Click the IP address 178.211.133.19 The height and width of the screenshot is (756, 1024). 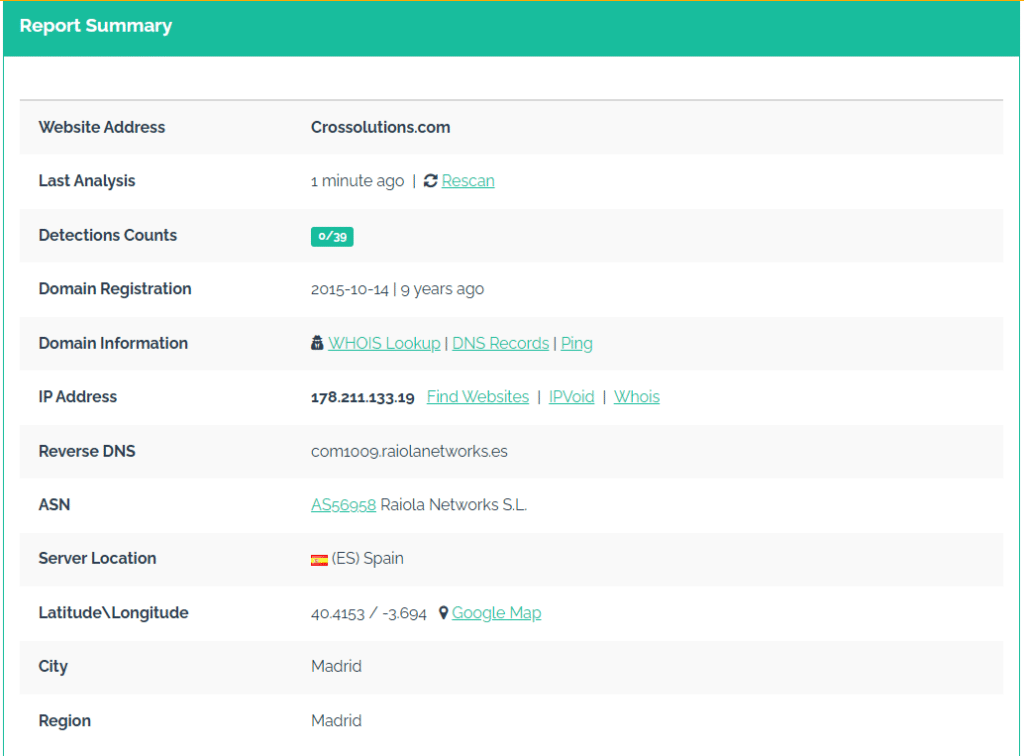tap(362, 397)
